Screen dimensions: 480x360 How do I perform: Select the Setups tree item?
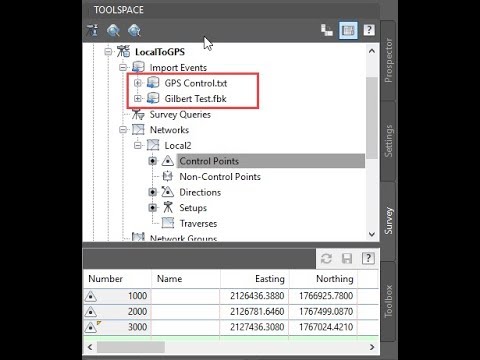[193, 208]
